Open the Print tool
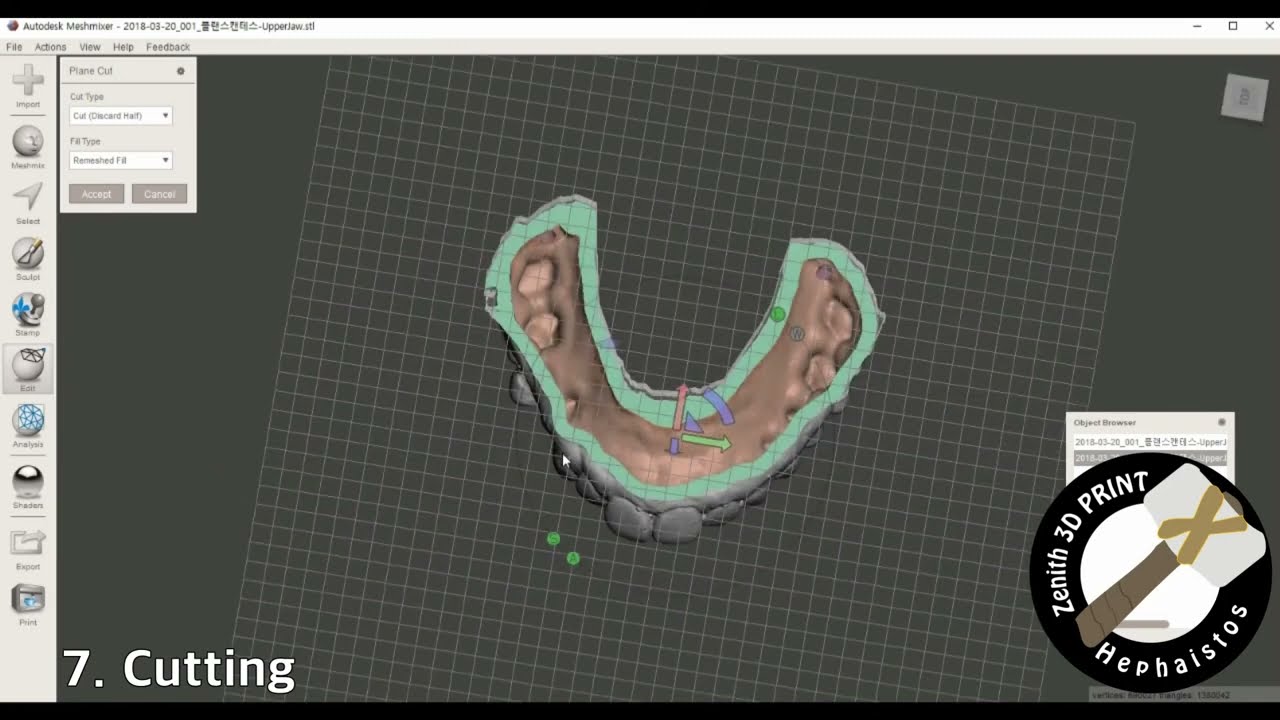The width and height of the screenshot is (1280, 720). tap(28, 604)
